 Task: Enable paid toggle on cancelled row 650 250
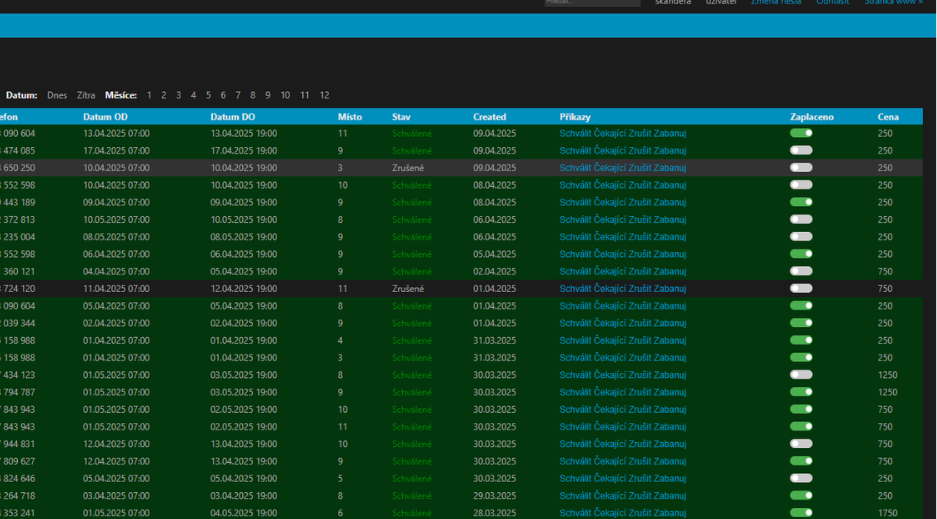801,168
